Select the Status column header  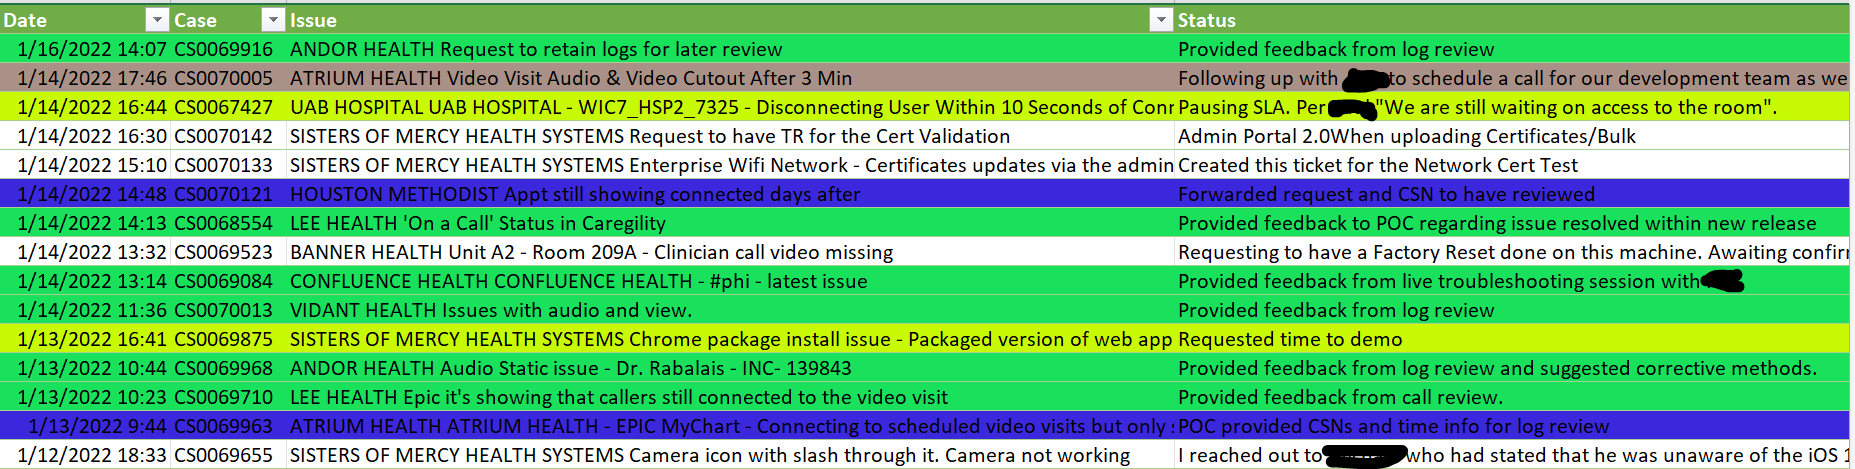tap(1514, 19)
